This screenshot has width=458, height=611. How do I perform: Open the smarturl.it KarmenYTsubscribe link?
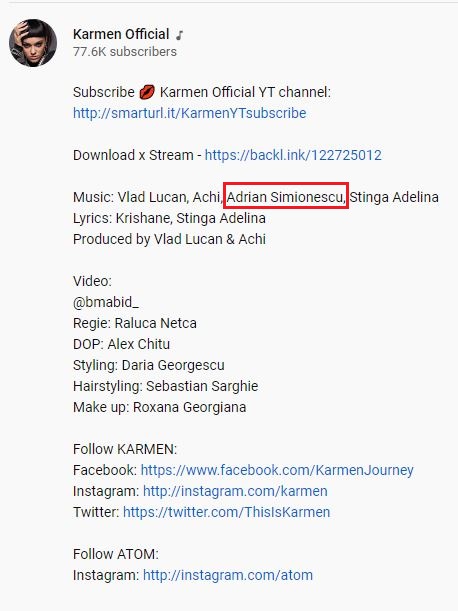tap(189, 113)
